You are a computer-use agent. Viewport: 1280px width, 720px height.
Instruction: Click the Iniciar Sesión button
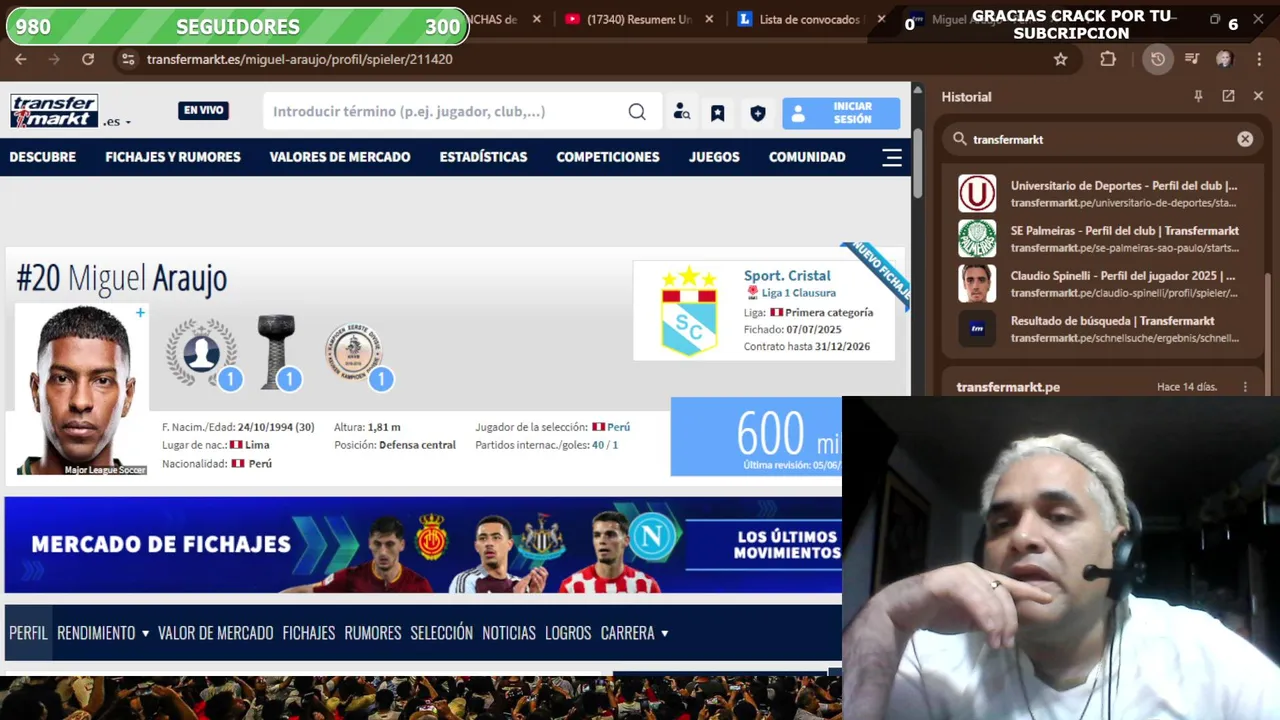pos(841,113)
